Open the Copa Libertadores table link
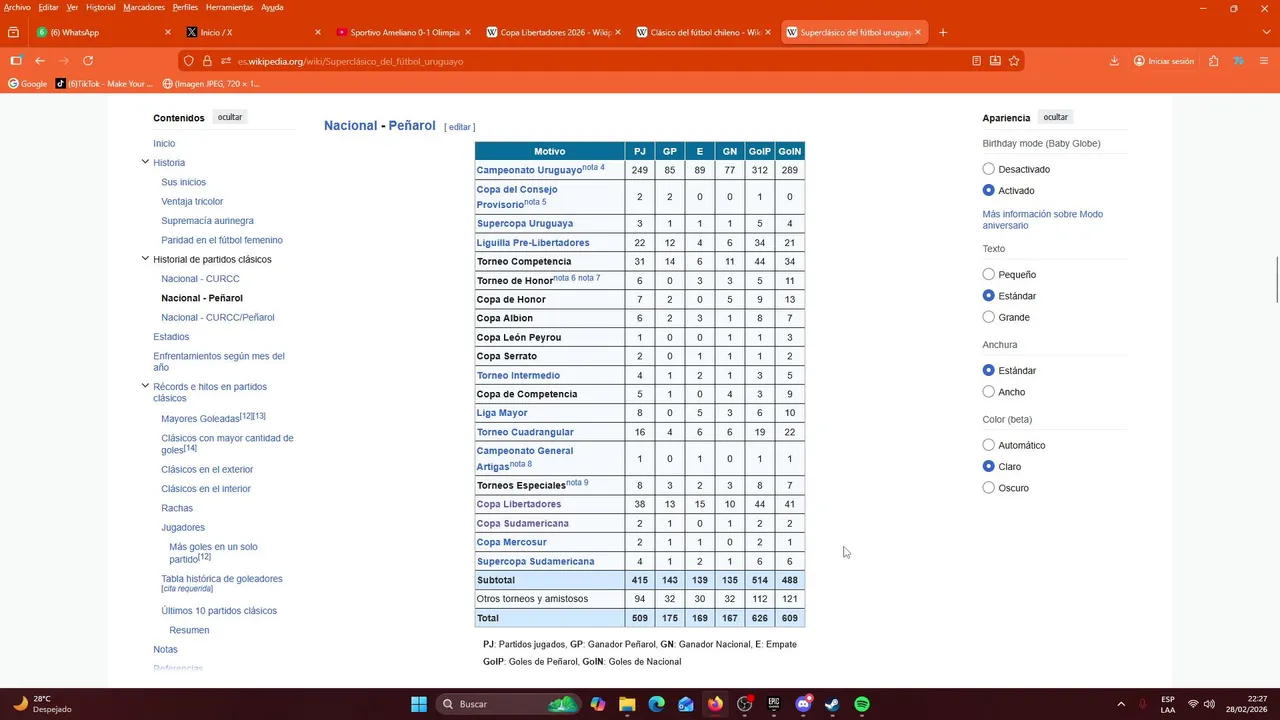This screenshot has height=720, width=1280. coord(519,504)
